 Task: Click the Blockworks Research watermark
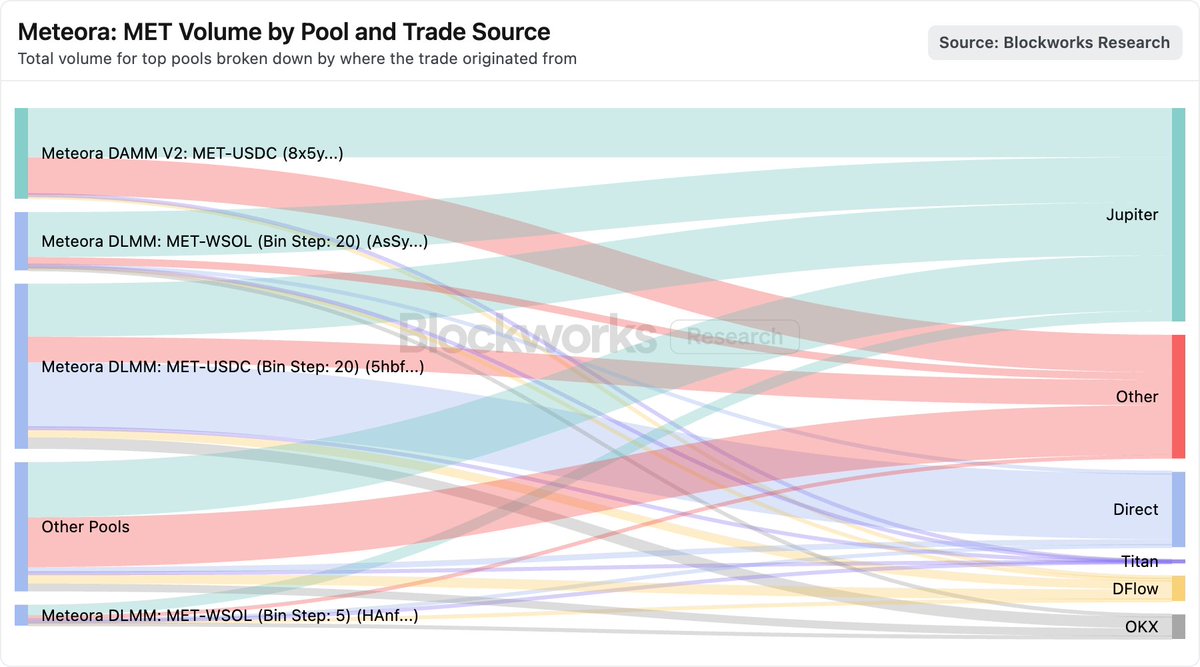click(x=598, y=335)
